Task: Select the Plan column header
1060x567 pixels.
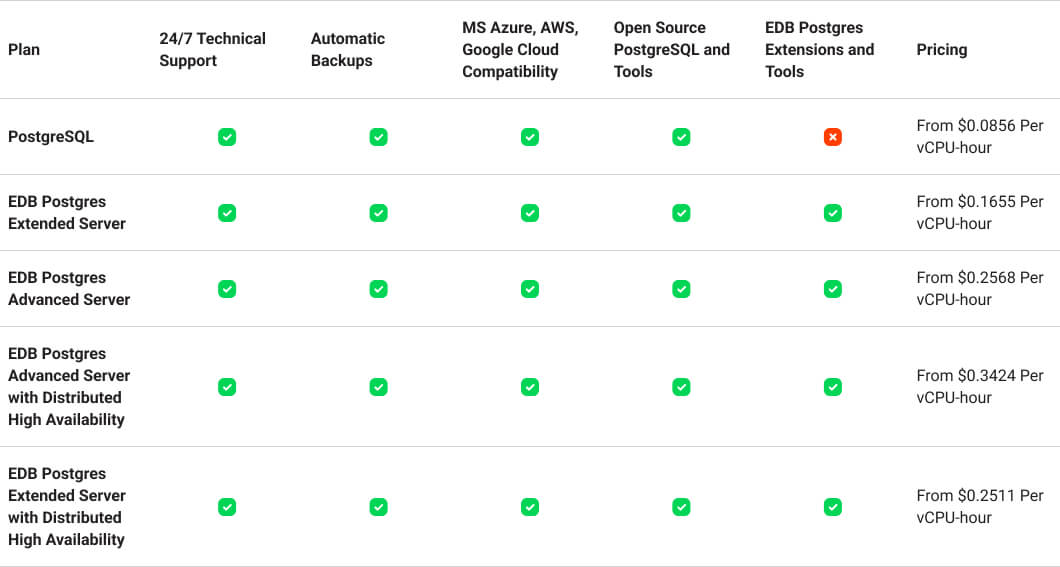Action: [x=24, y=50]
